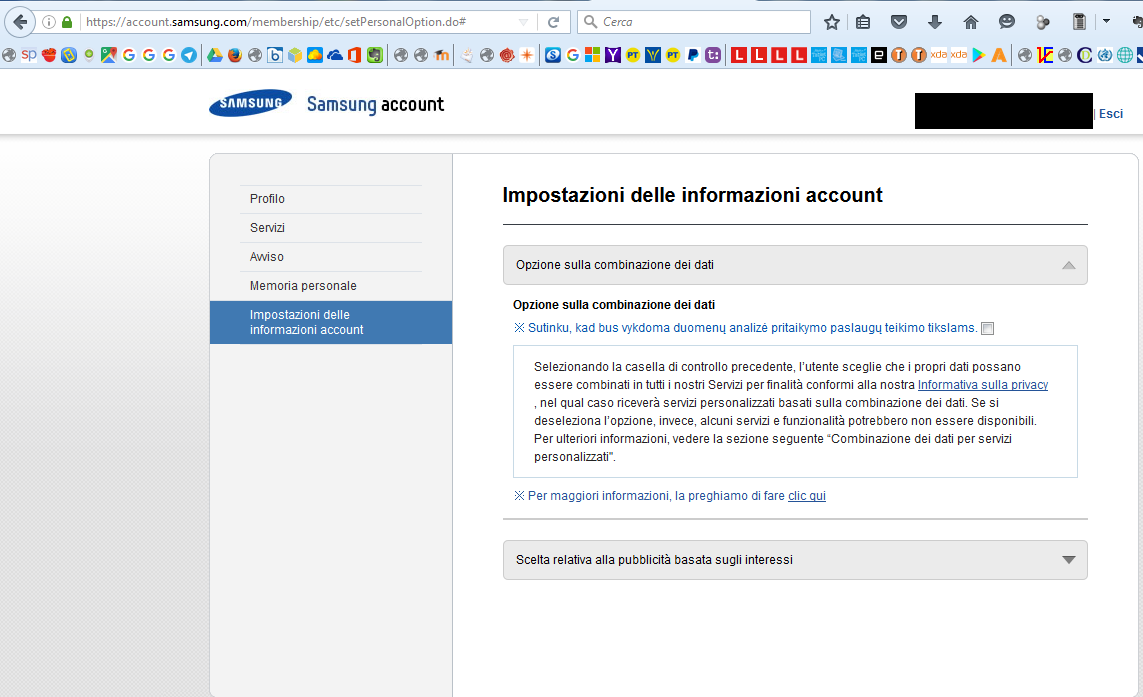Go to the Home page icon
1143x697 pixels.
(971, 22)
